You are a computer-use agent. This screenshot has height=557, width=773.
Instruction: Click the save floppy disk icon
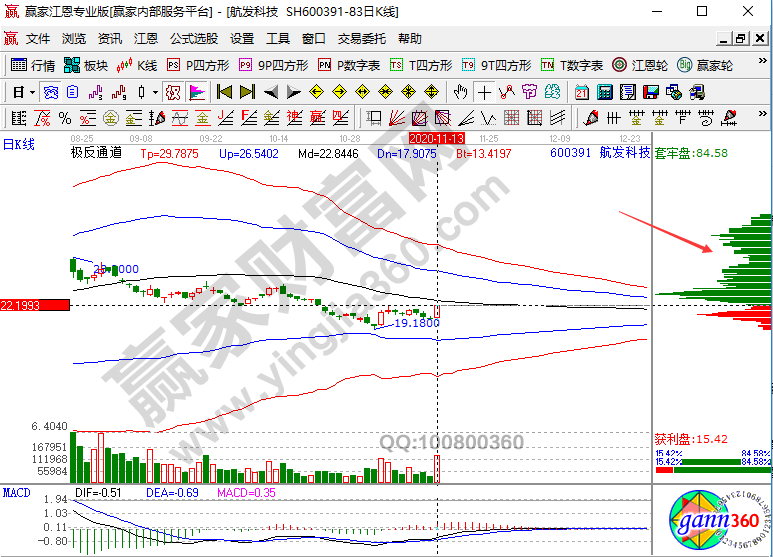[x=650, y=92]
